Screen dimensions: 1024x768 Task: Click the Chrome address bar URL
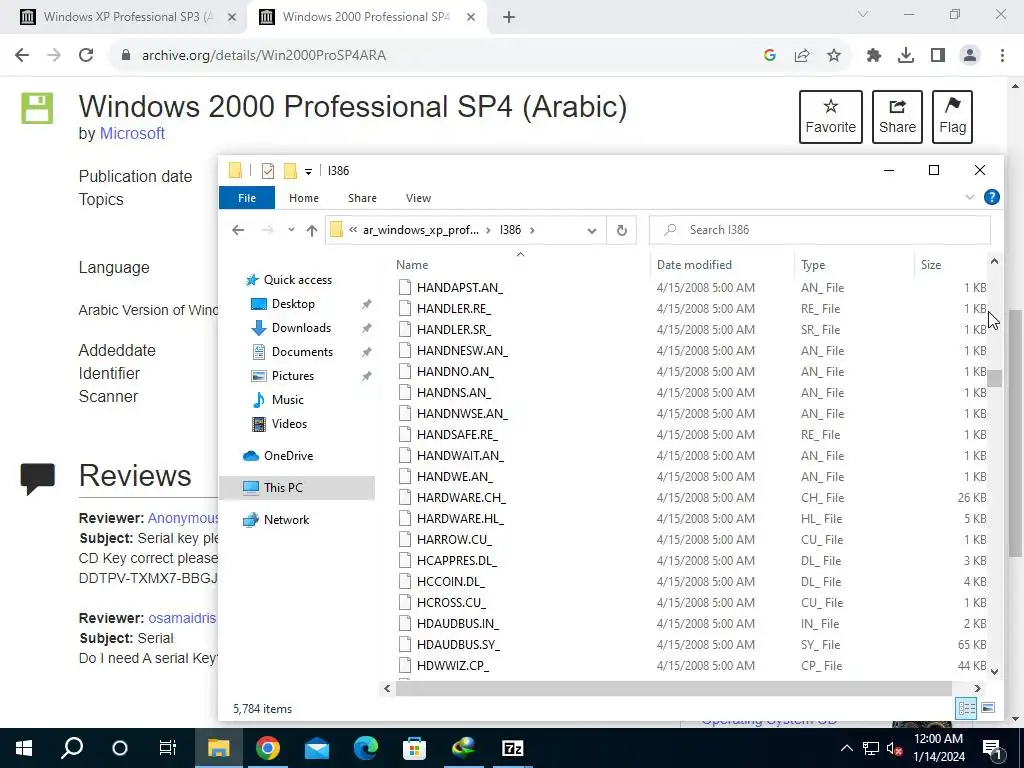[264, 56]
